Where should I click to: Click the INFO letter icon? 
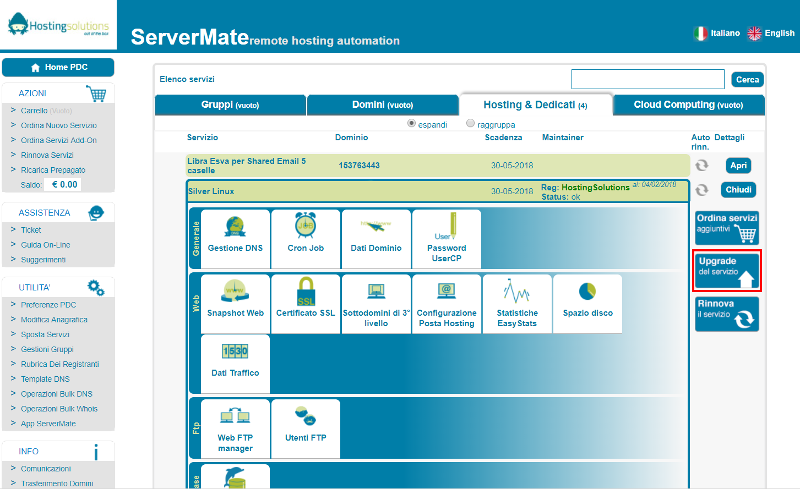(x=96, y=451)
